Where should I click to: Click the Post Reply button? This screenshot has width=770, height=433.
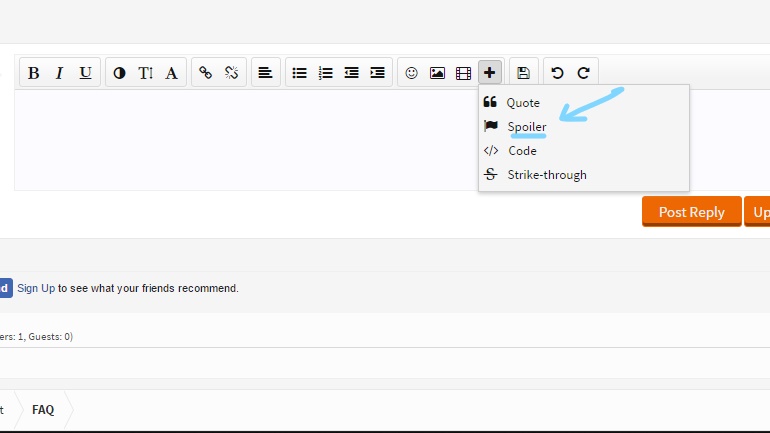coord(691,212)
